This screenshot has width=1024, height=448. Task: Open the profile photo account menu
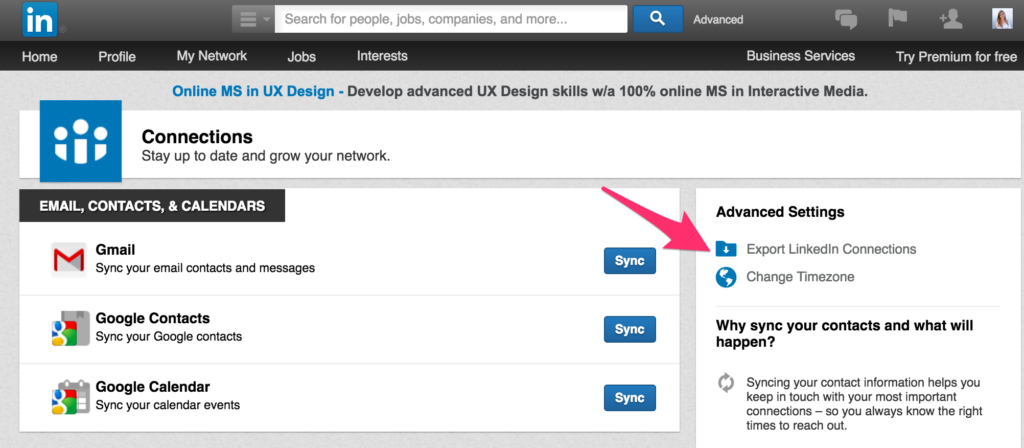[x=1002, y=19]
